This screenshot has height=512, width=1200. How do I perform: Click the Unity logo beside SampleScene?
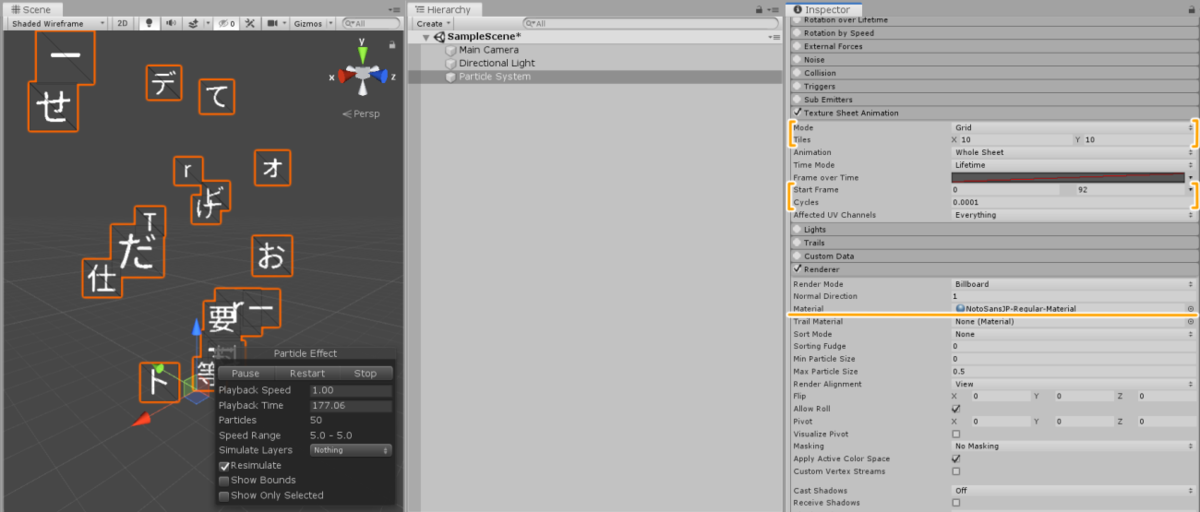pos(440,36)
